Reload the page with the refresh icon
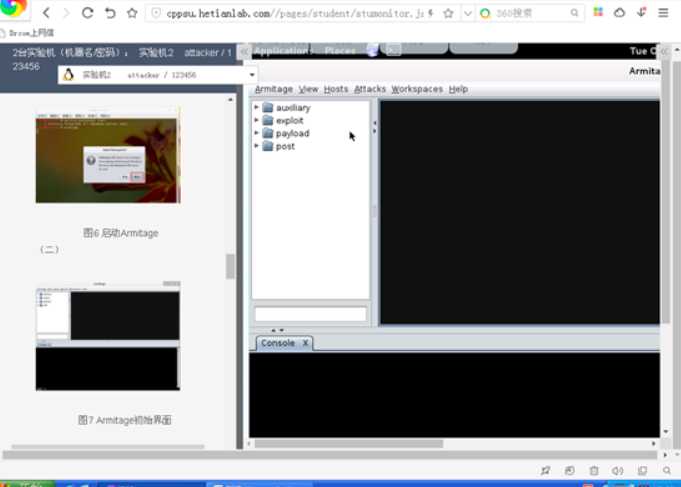This screenshot has width=681, height=487. [88, 13]
